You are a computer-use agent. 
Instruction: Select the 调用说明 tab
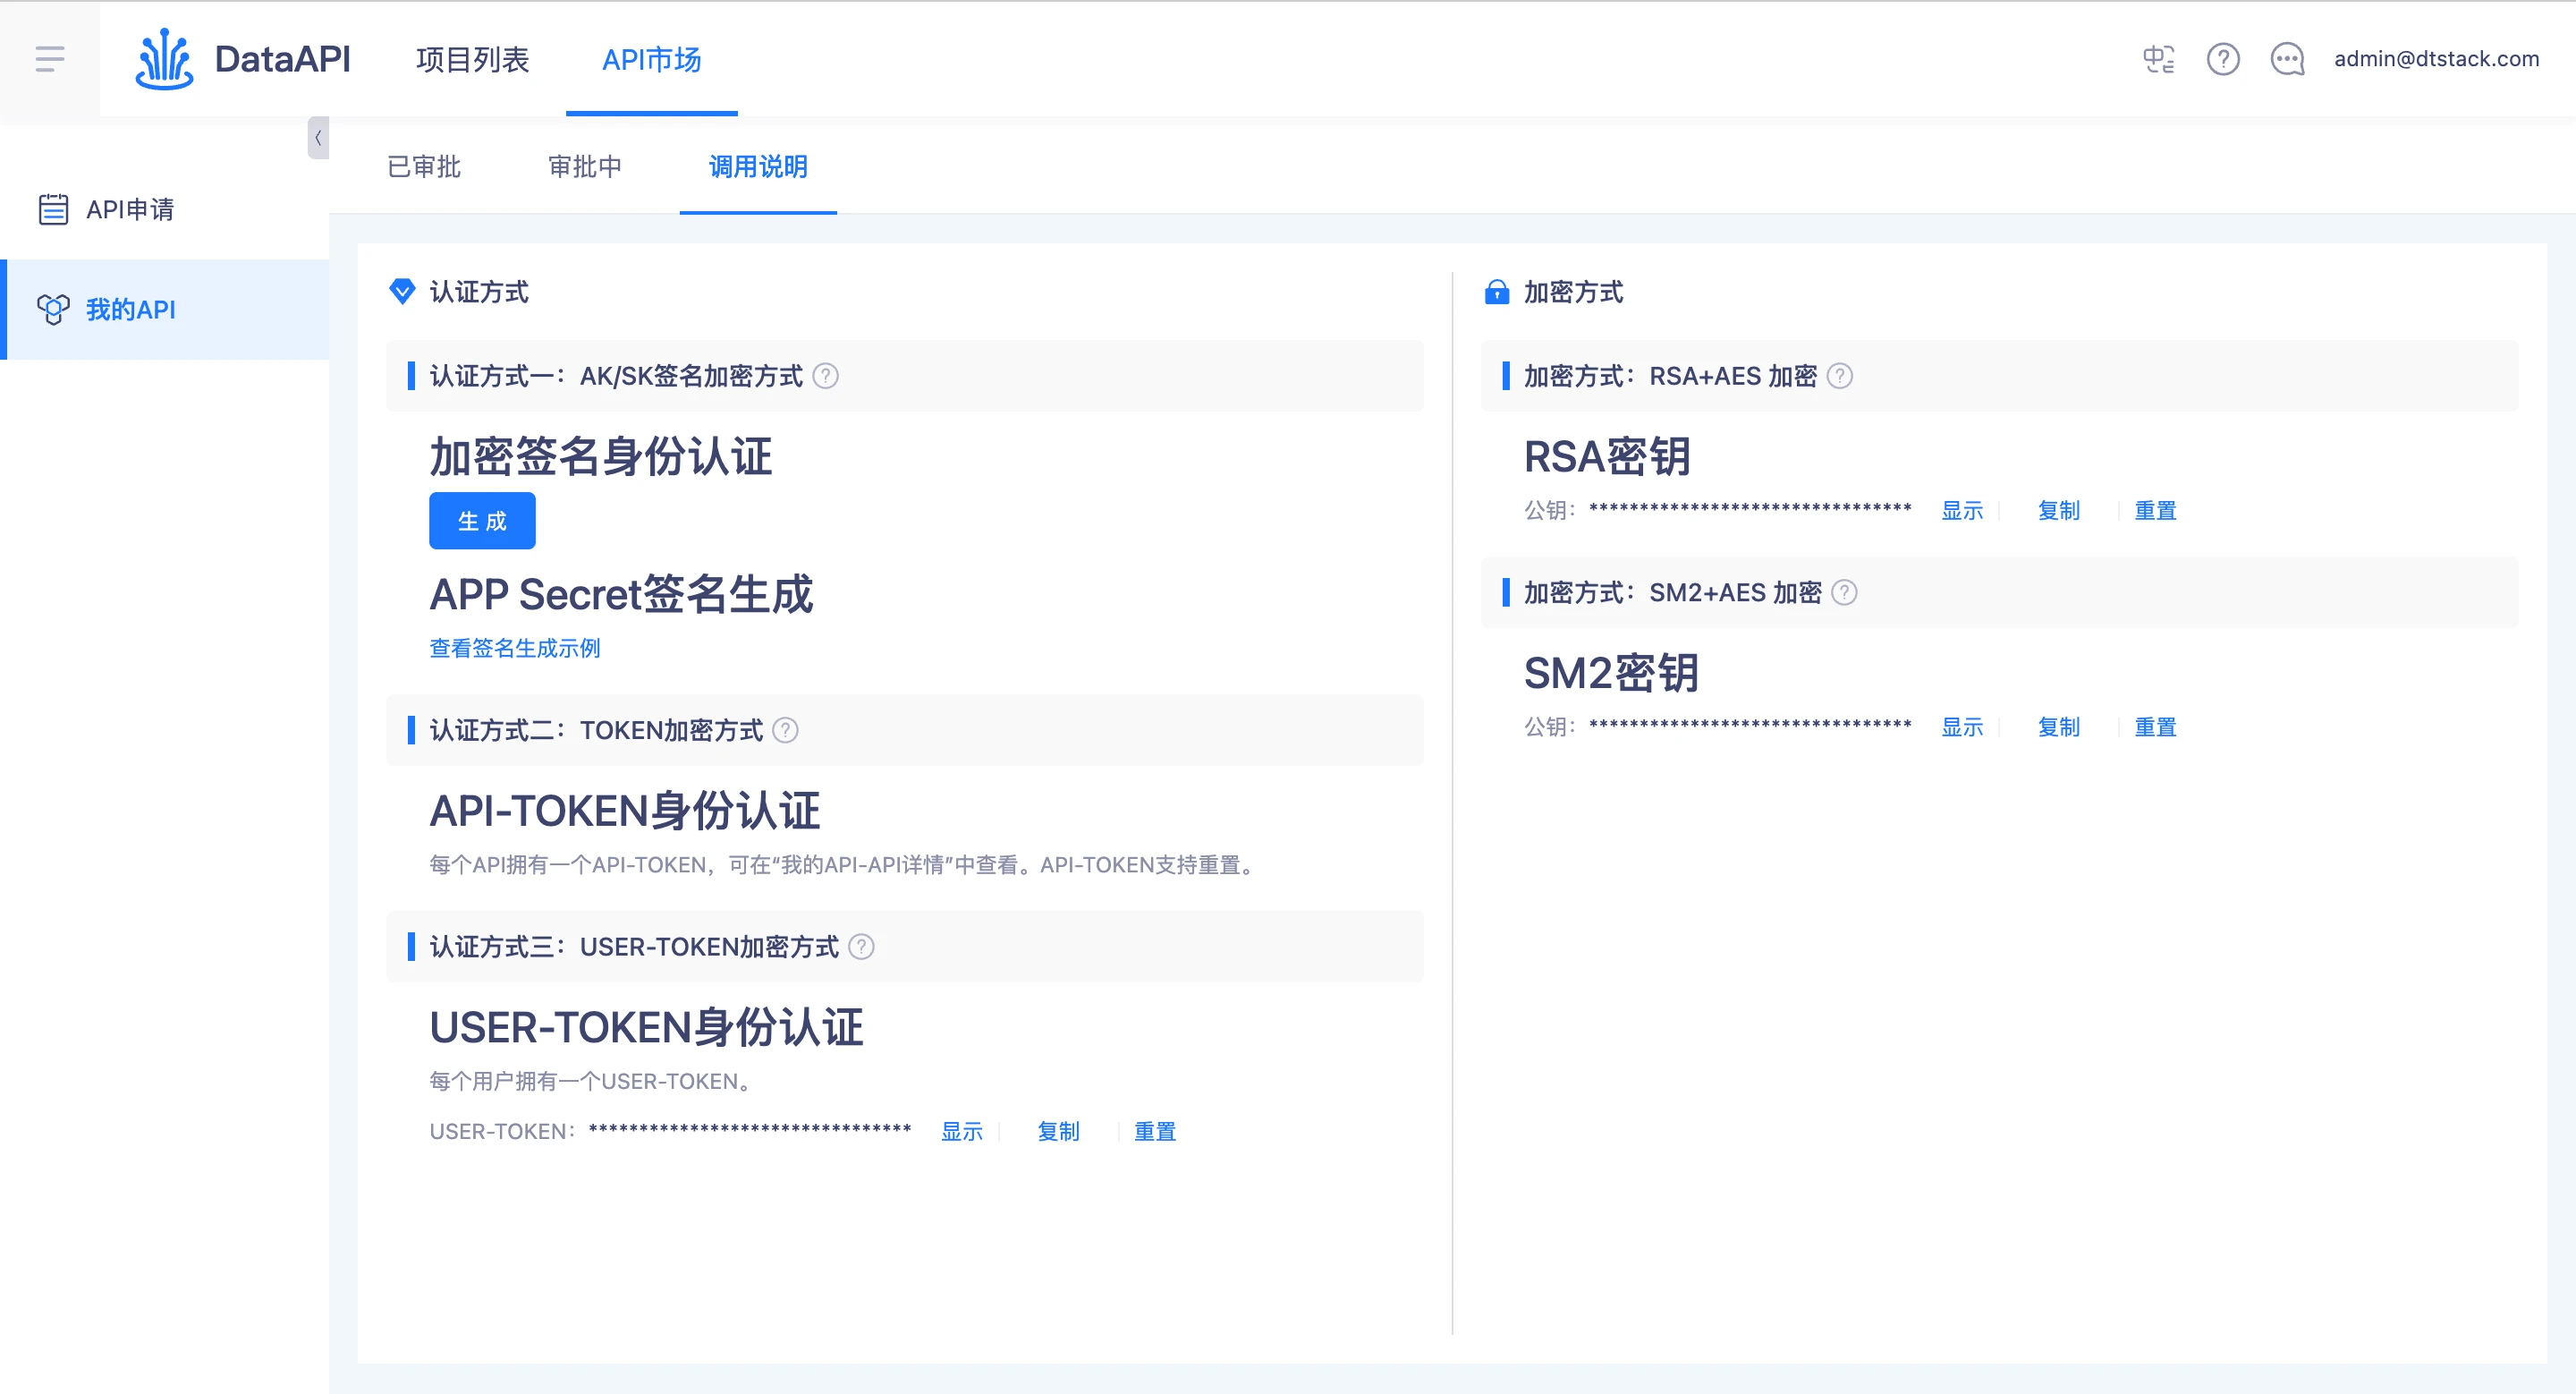pos(758,166)
